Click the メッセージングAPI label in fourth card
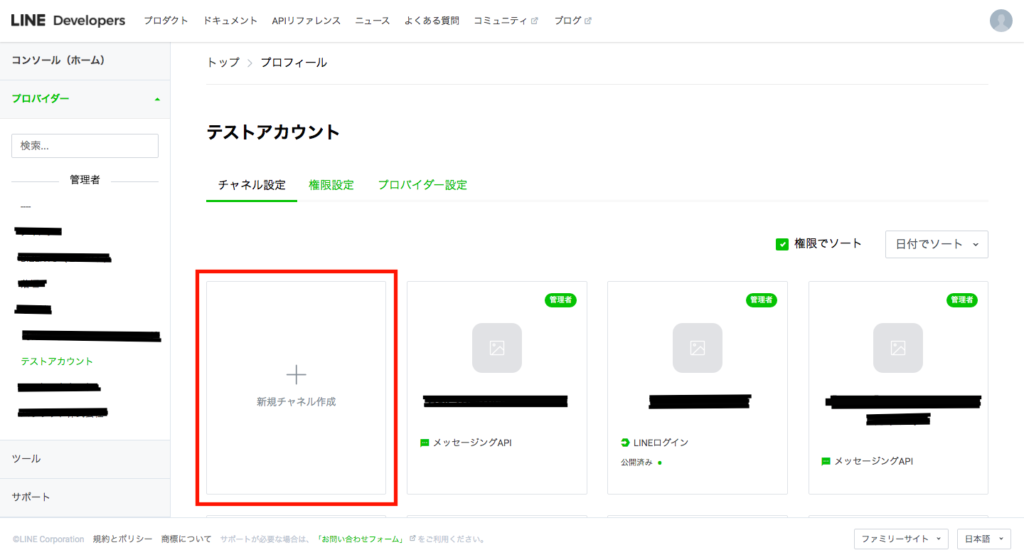This screenshot has width=1024, height=560. click(x=874, y=461)
